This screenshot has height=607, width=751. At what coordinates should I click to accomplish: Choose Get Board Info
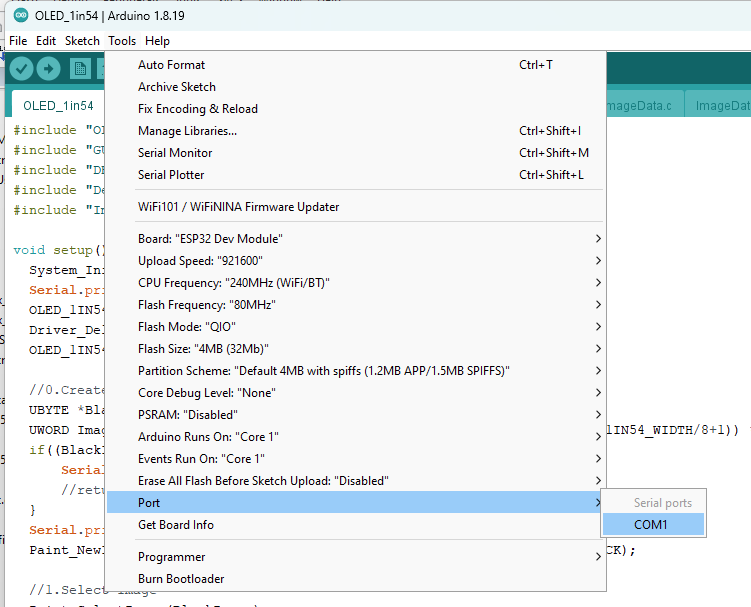pyautogui.click(x=356, y=525)
